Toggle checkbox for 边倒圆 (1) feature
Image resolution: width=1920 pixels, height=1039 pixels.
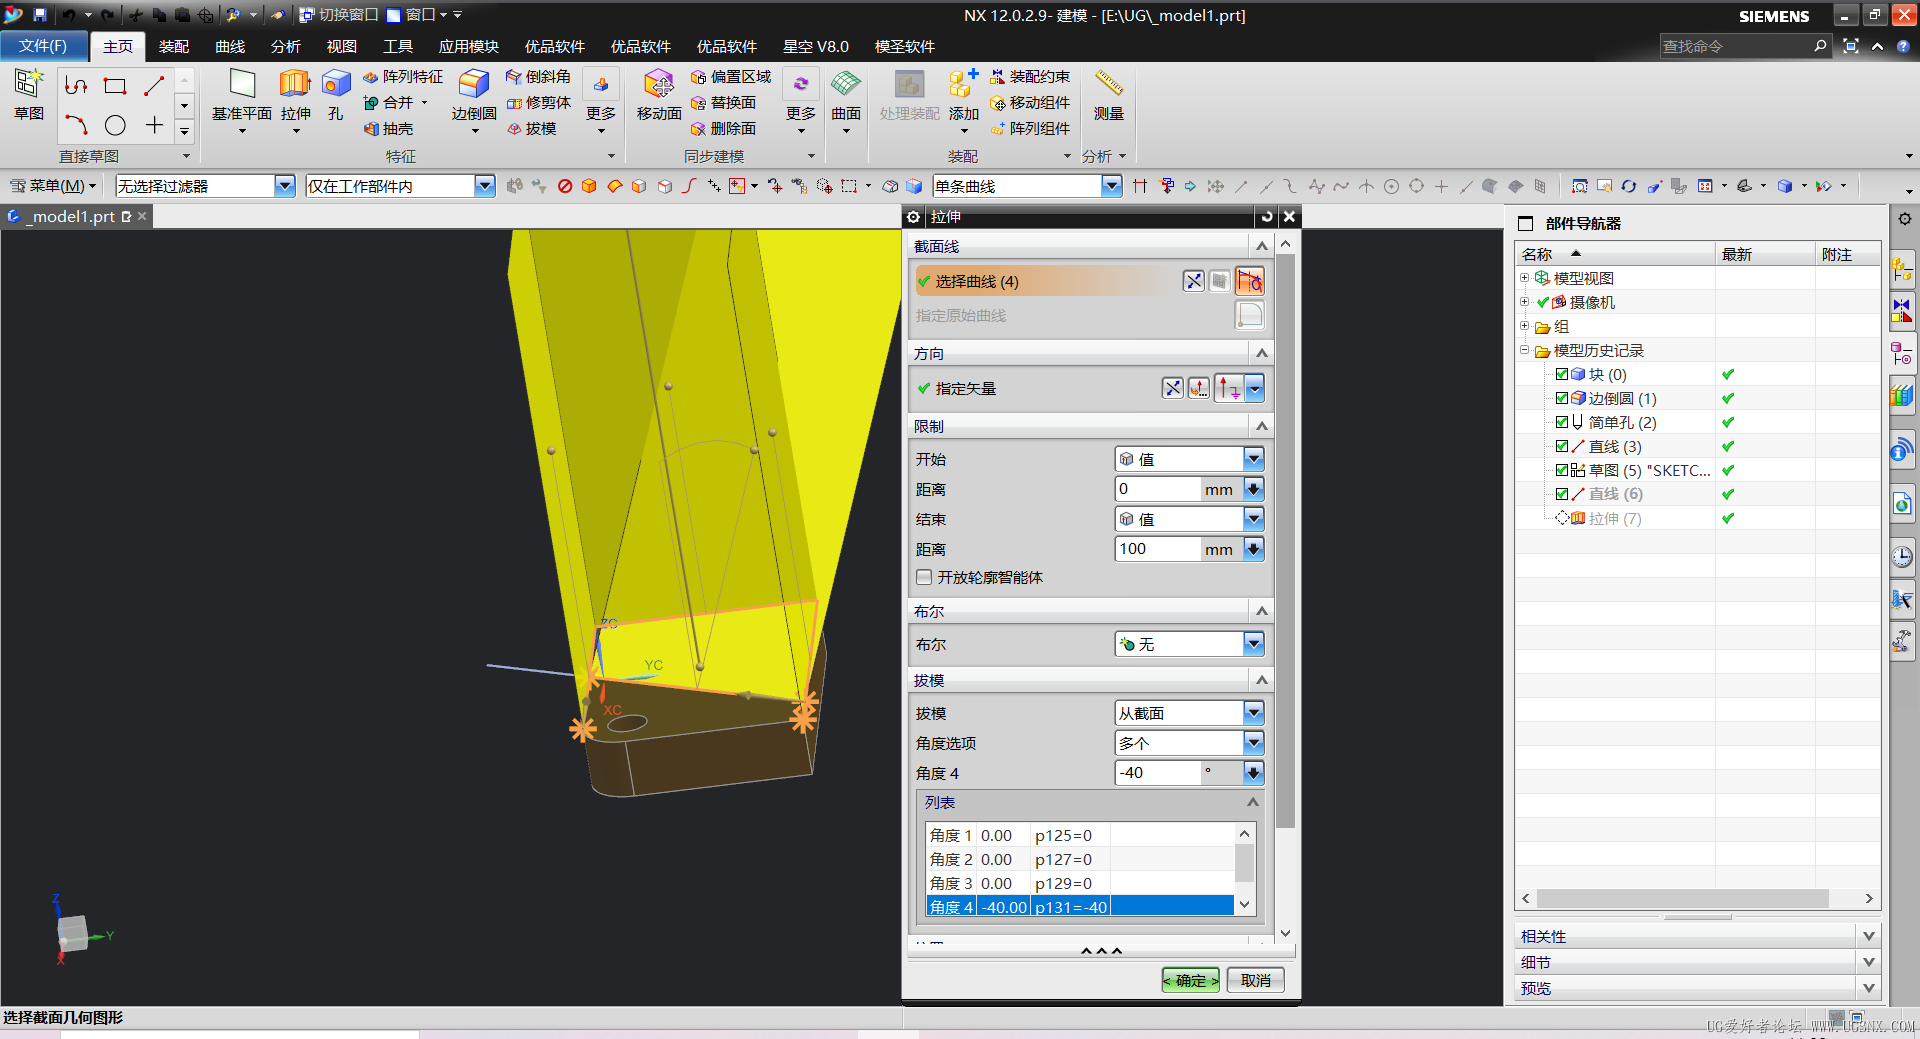[x=1562, y=398]
